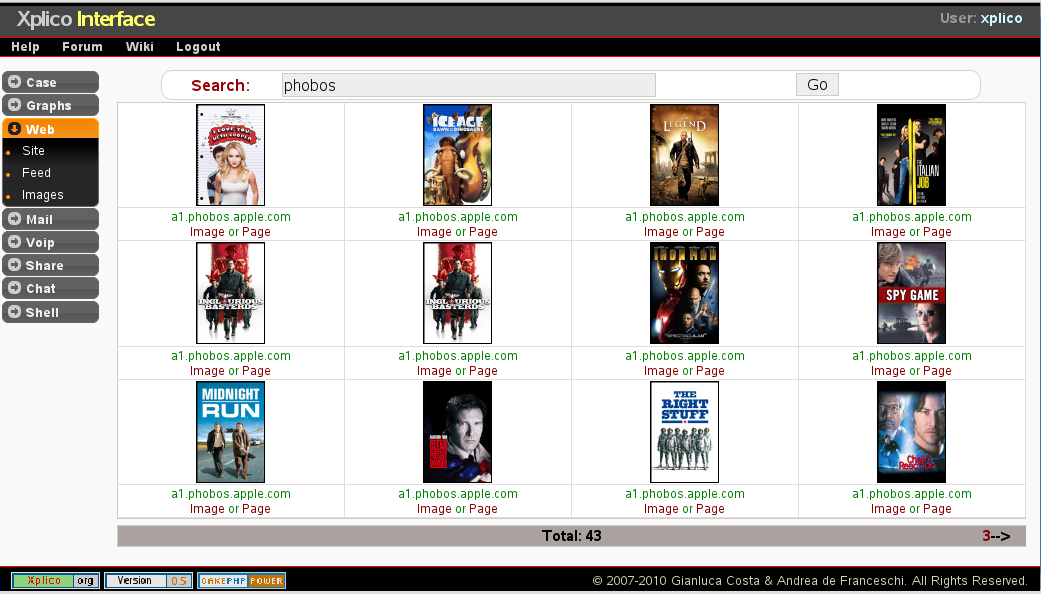Click the arrow icon beside Voip

pyautogui.click(x=15, y=242)
